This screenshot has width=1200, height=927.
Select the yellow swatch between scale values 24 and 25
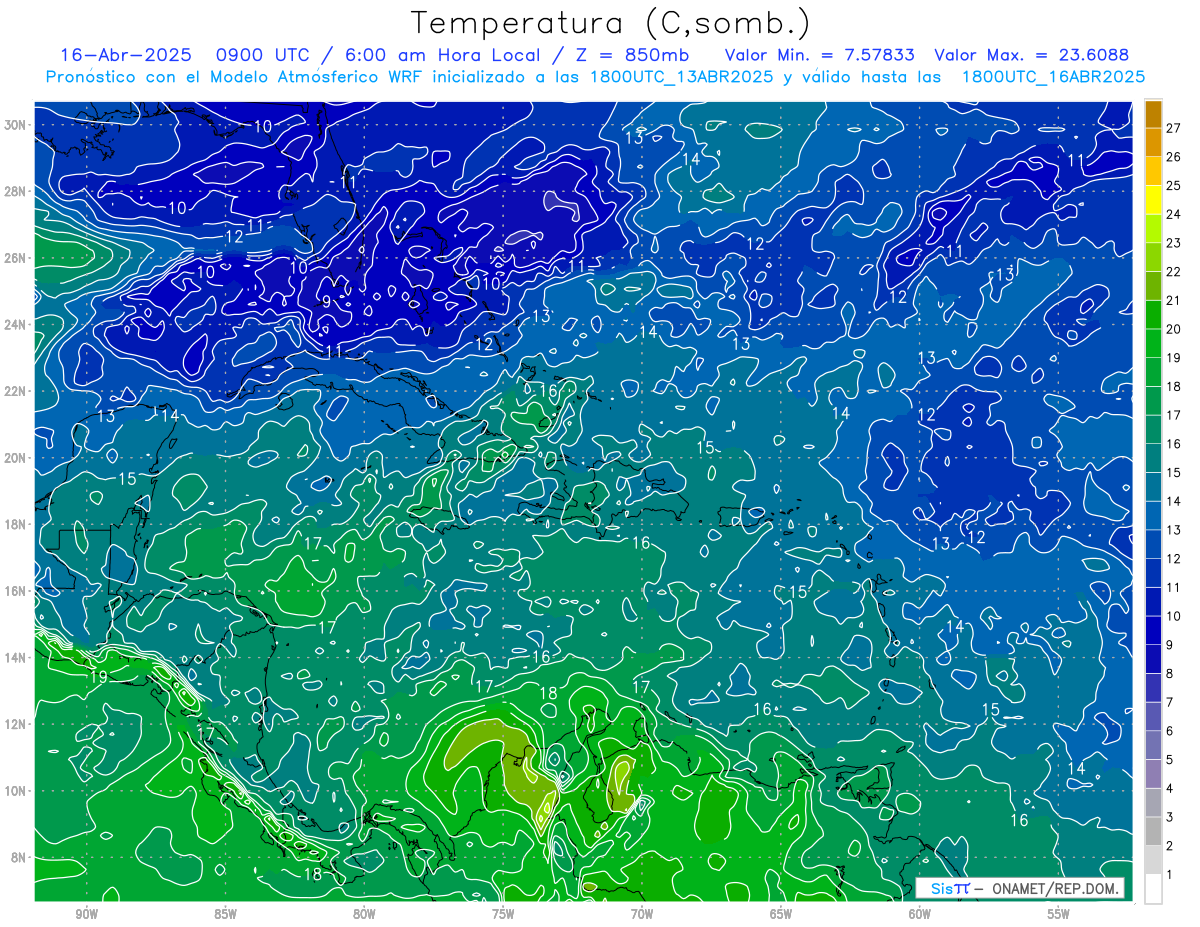pos(1153,200)
